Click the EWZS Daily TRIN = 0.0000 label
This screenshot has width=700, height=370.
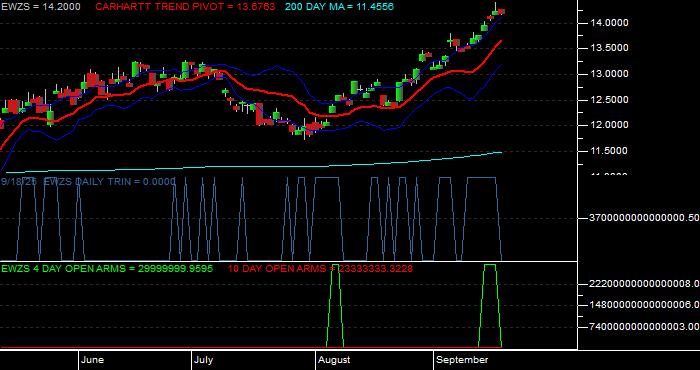pyautogui.click(x=88, y=181)
